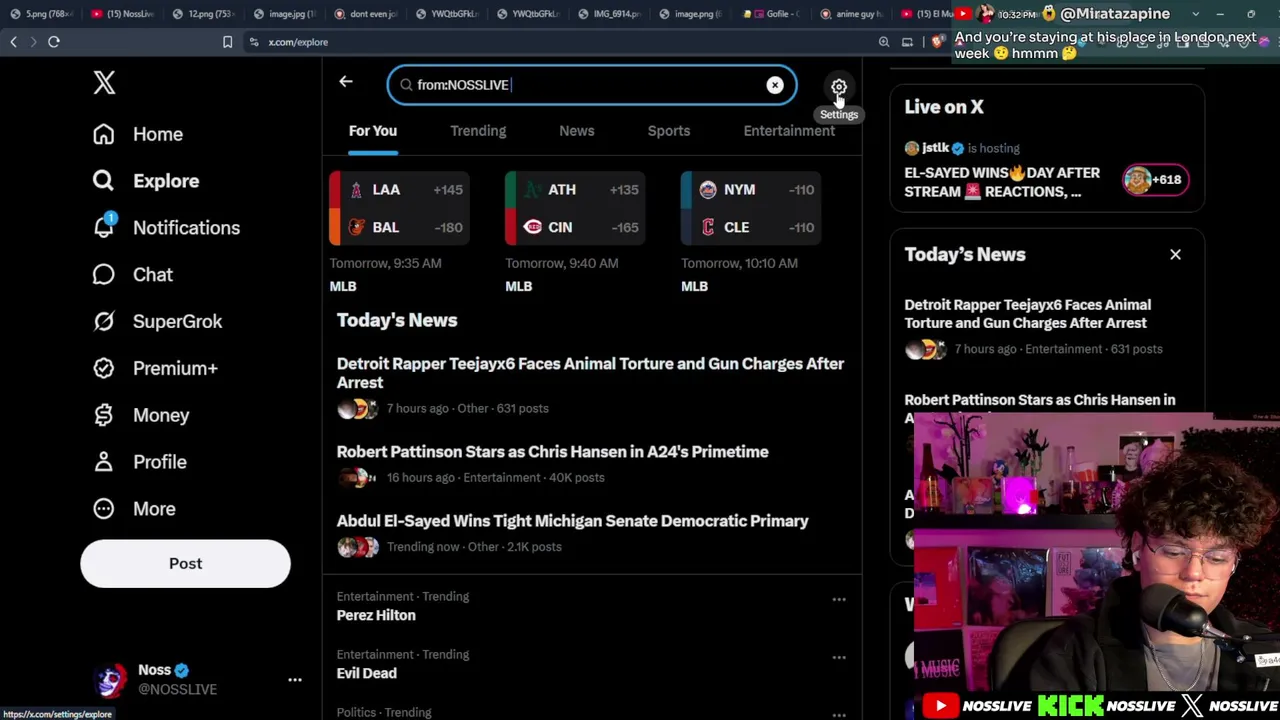Open Explore settings gear icon
Screen dimensions: 1280x720
coord(839,88)
